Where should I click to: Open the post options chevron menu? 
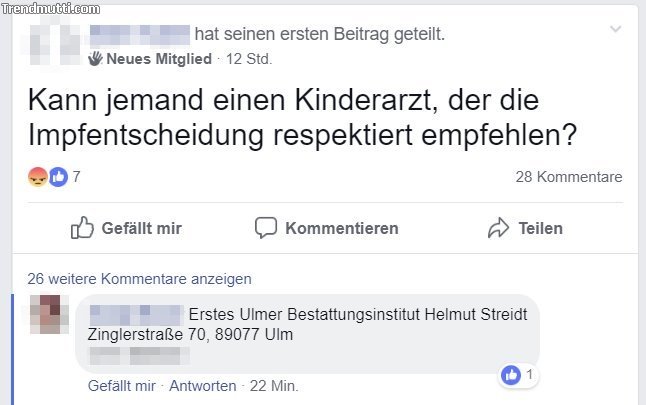click(615, 31)
